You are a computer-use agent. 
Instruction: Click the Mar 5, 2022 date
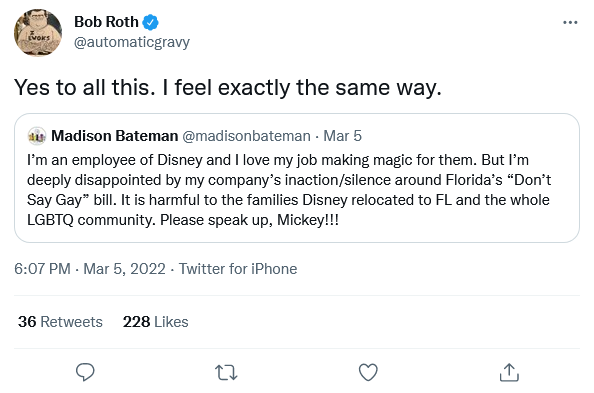pyautogui.click(x=124, y=269)
